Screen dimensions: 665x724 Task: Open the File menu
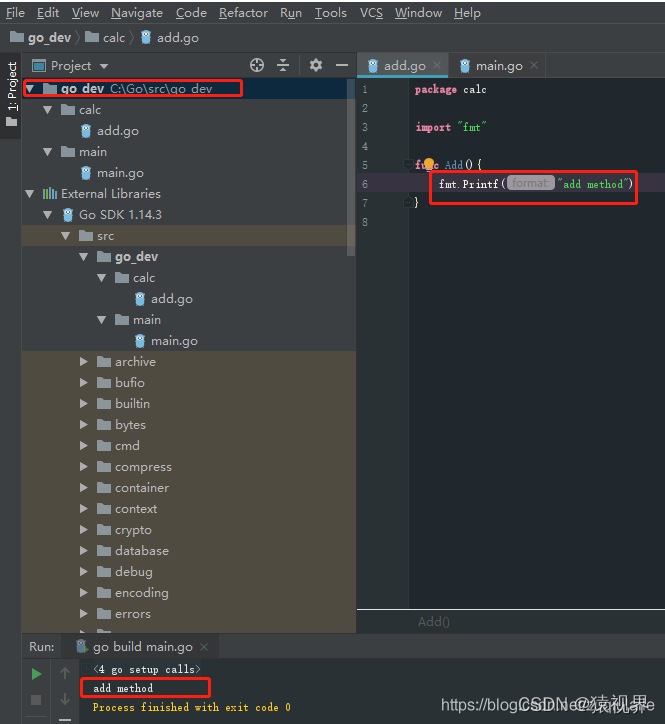[15, 12]
